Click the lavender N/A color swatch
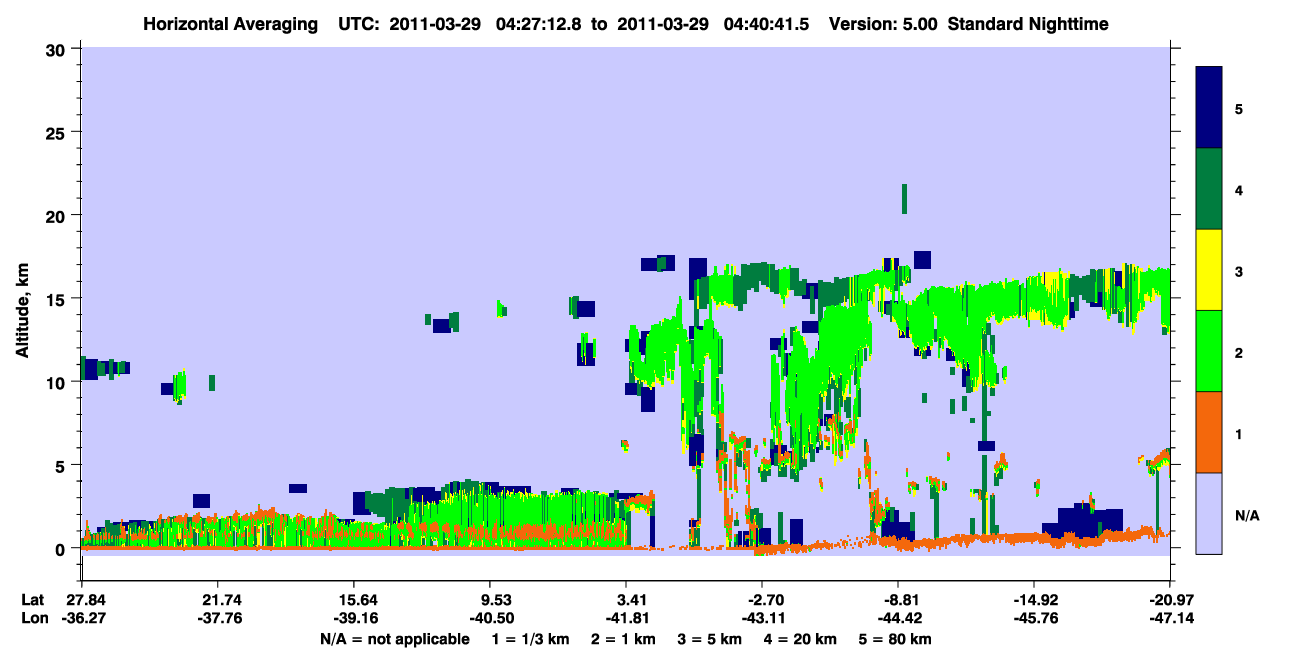 [1209, 513]
